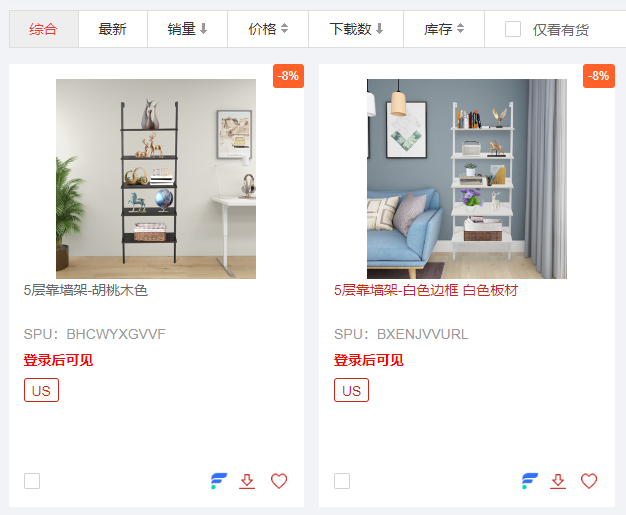Click download icon on white shelf card
Image resolution: width=626 pixels, height=515 pixels.
(558, 481)
